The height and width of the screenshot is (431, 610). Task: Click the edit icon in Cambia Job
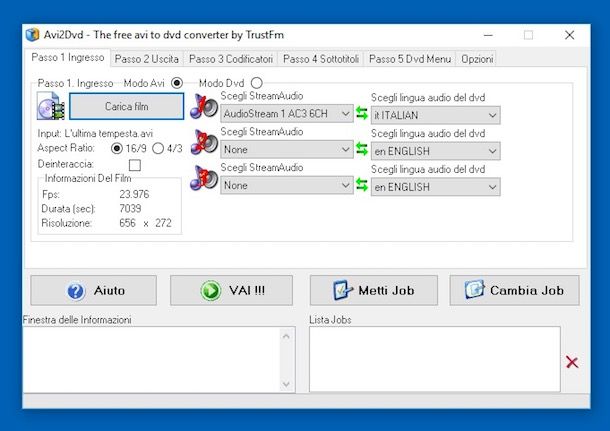point(475,290)
